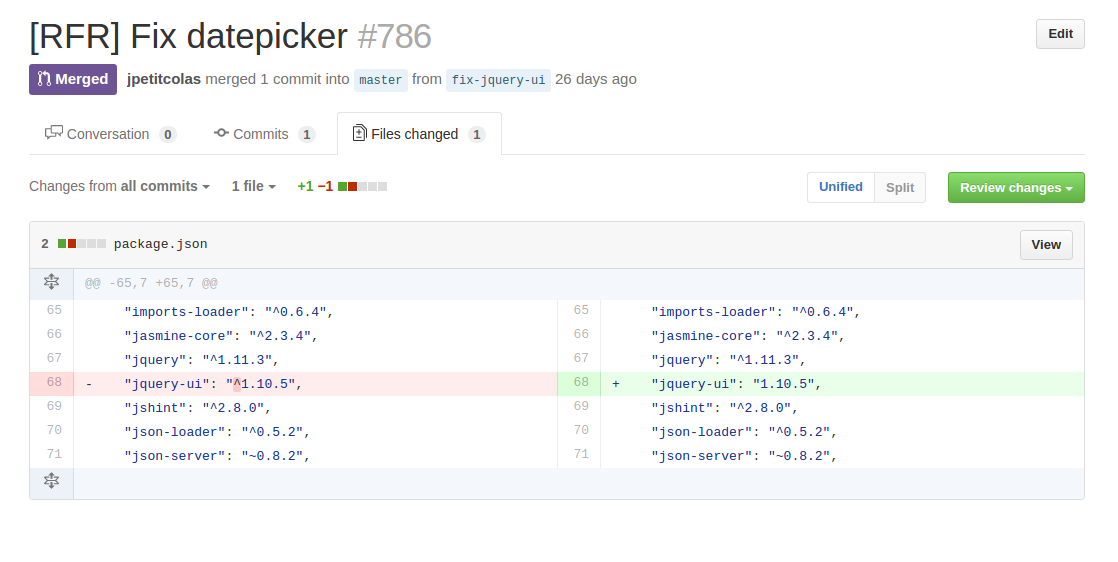Open the Changes from all commits dropdown

[119, 186]
